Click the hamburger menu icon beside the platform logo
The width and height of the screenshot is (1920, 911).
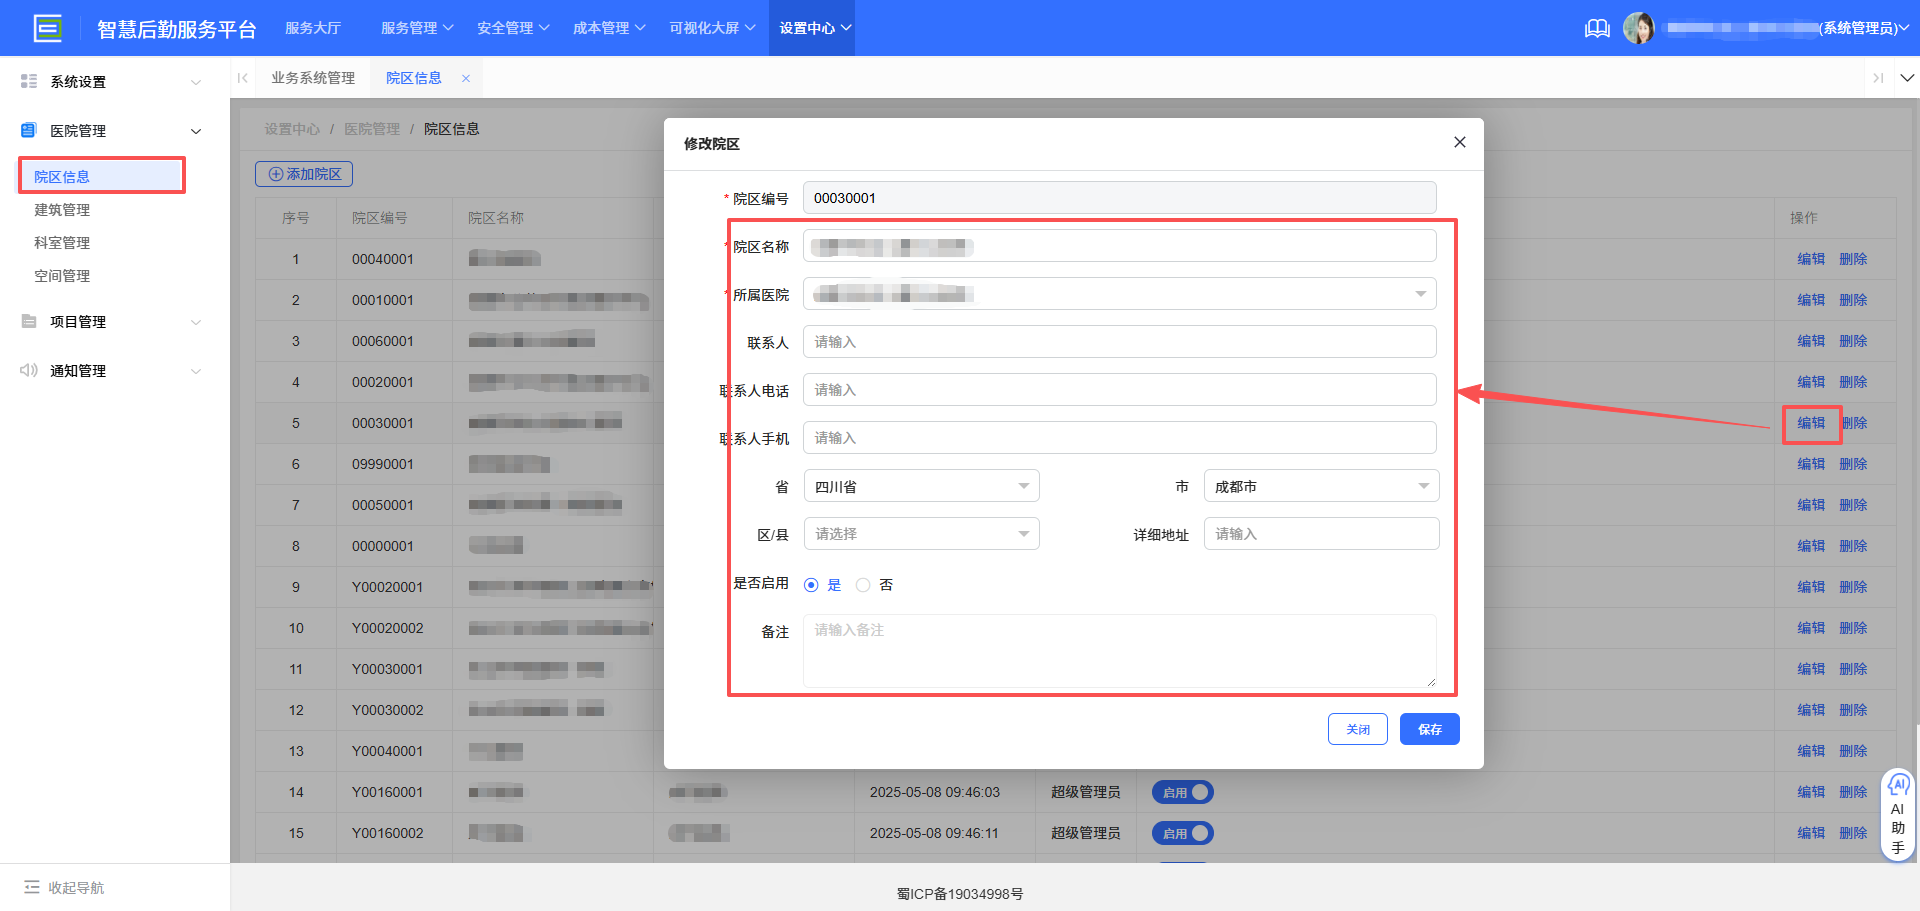(48, 28)
